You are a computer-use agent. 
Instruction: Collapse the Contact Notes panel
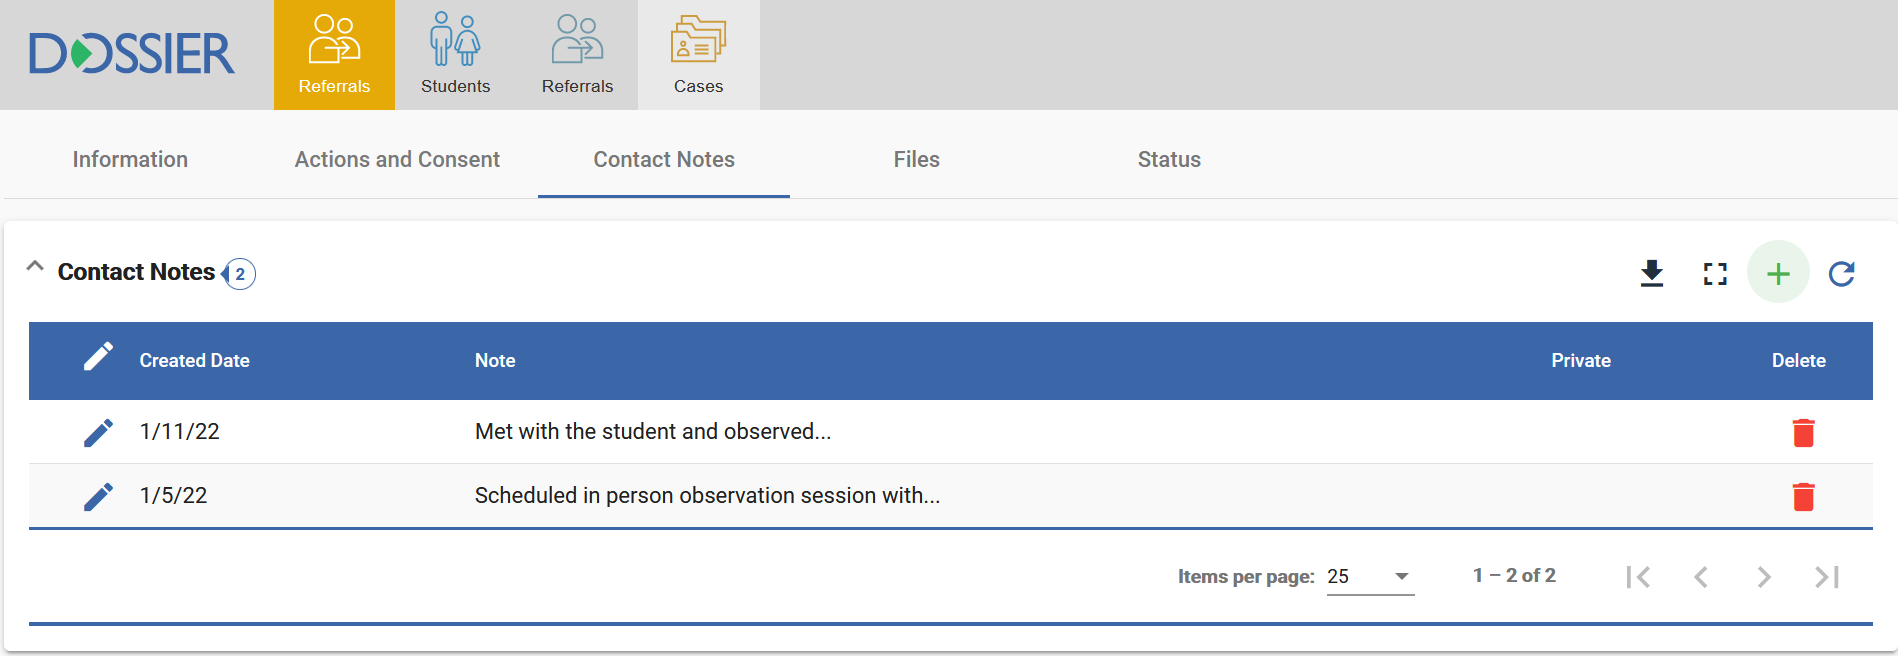pyautogui.click(x=35, y=267)
